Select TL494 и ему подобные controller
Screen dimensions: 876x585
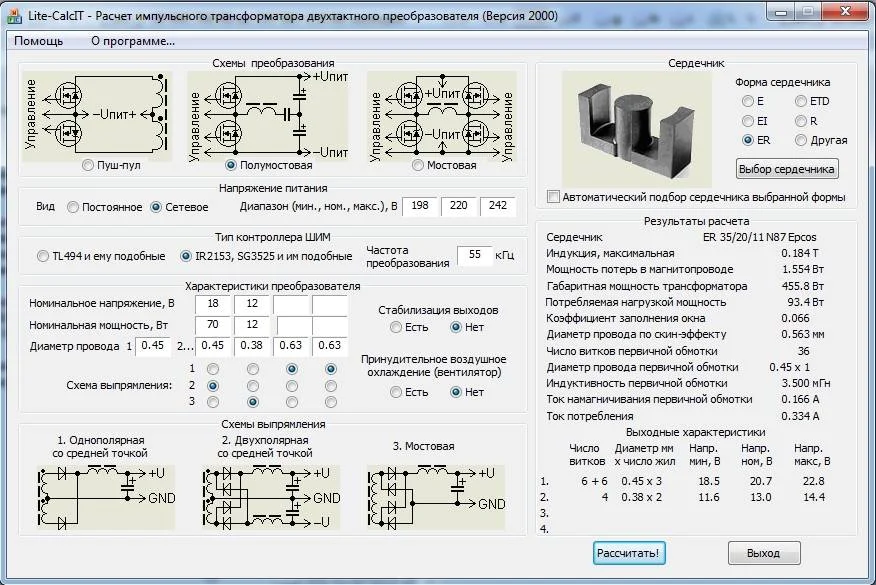[x=43, y=256]
